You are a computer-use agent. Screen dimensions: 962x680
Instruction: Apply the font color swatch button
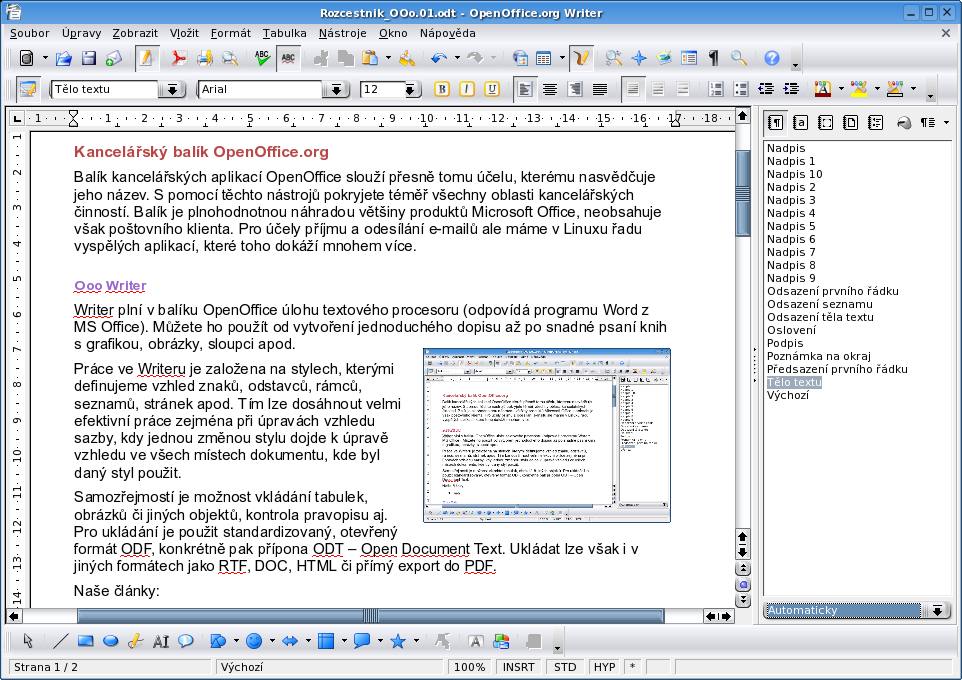(823, 90)
